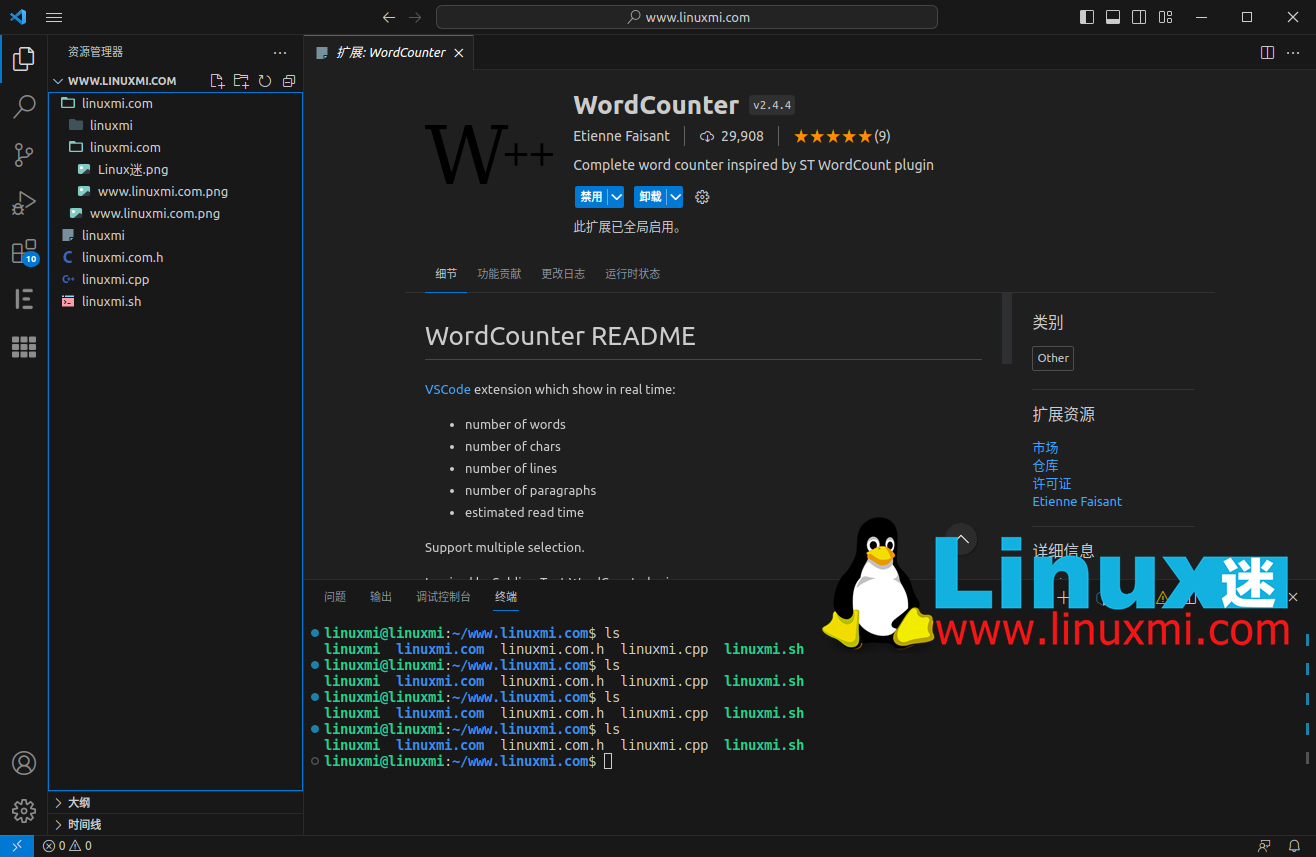
Task: Open editor More Actions ellipsis
Action: tap(1295, 52)
